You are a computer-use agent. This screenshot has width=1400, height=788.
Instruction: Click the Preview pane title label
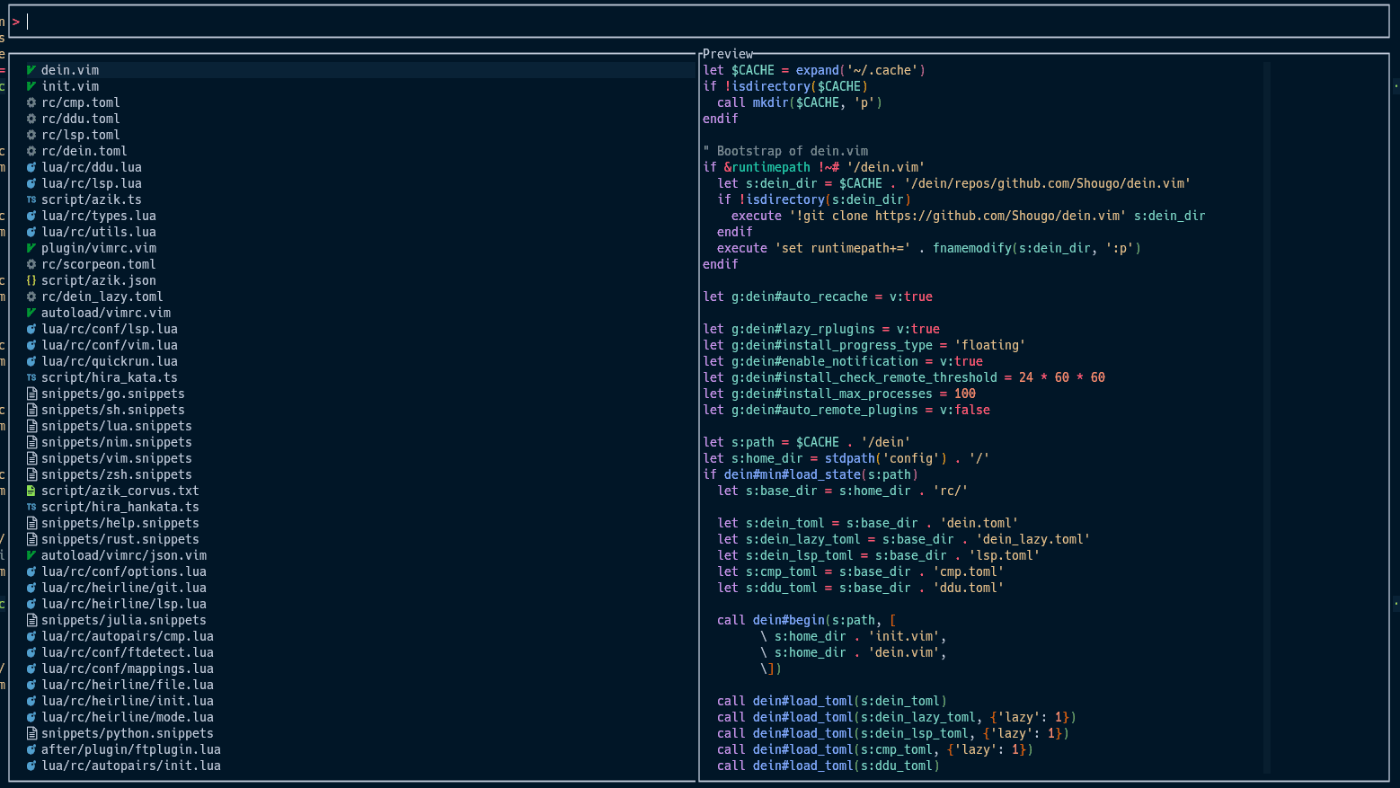coord(727,54)
